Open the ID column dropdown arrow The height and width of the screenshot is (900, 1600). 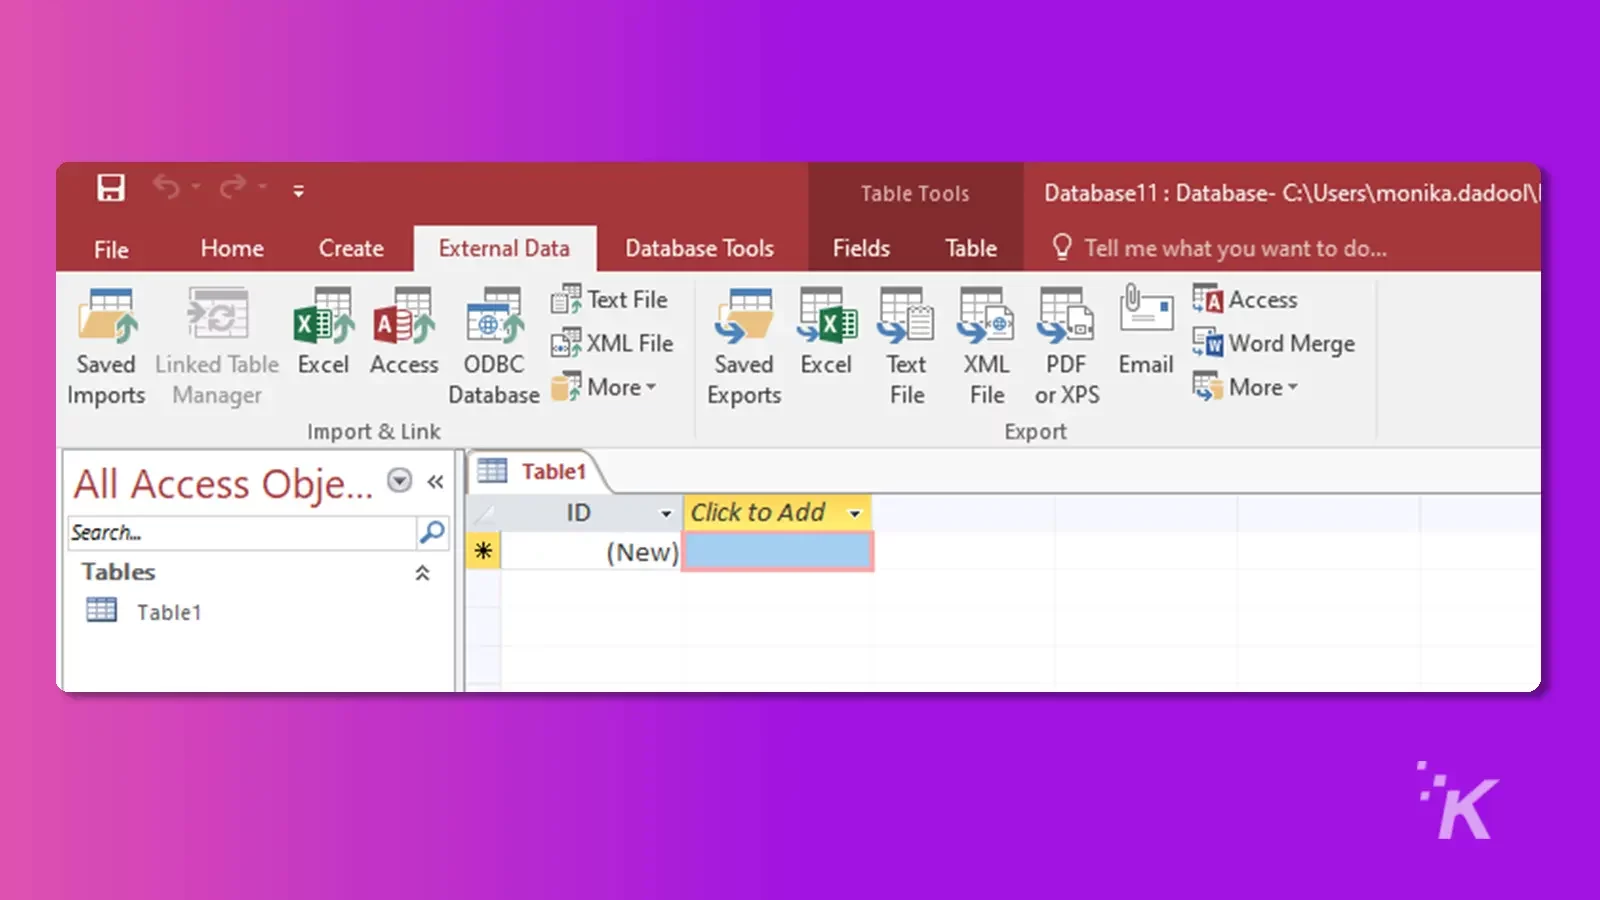[666, 514]
